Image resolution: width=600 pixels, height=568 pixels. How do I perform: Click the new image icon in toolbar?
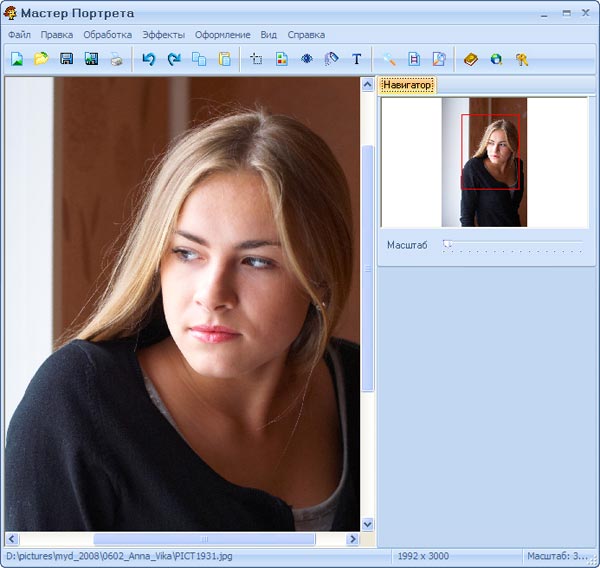click(x=17, y=59)
